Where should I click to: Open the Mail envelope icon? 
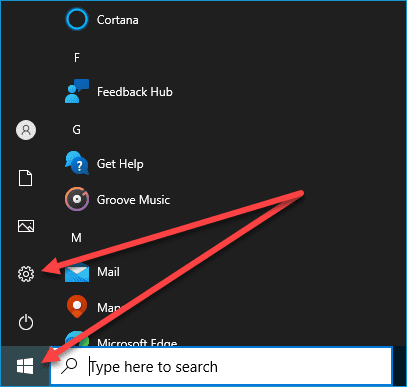77,272
